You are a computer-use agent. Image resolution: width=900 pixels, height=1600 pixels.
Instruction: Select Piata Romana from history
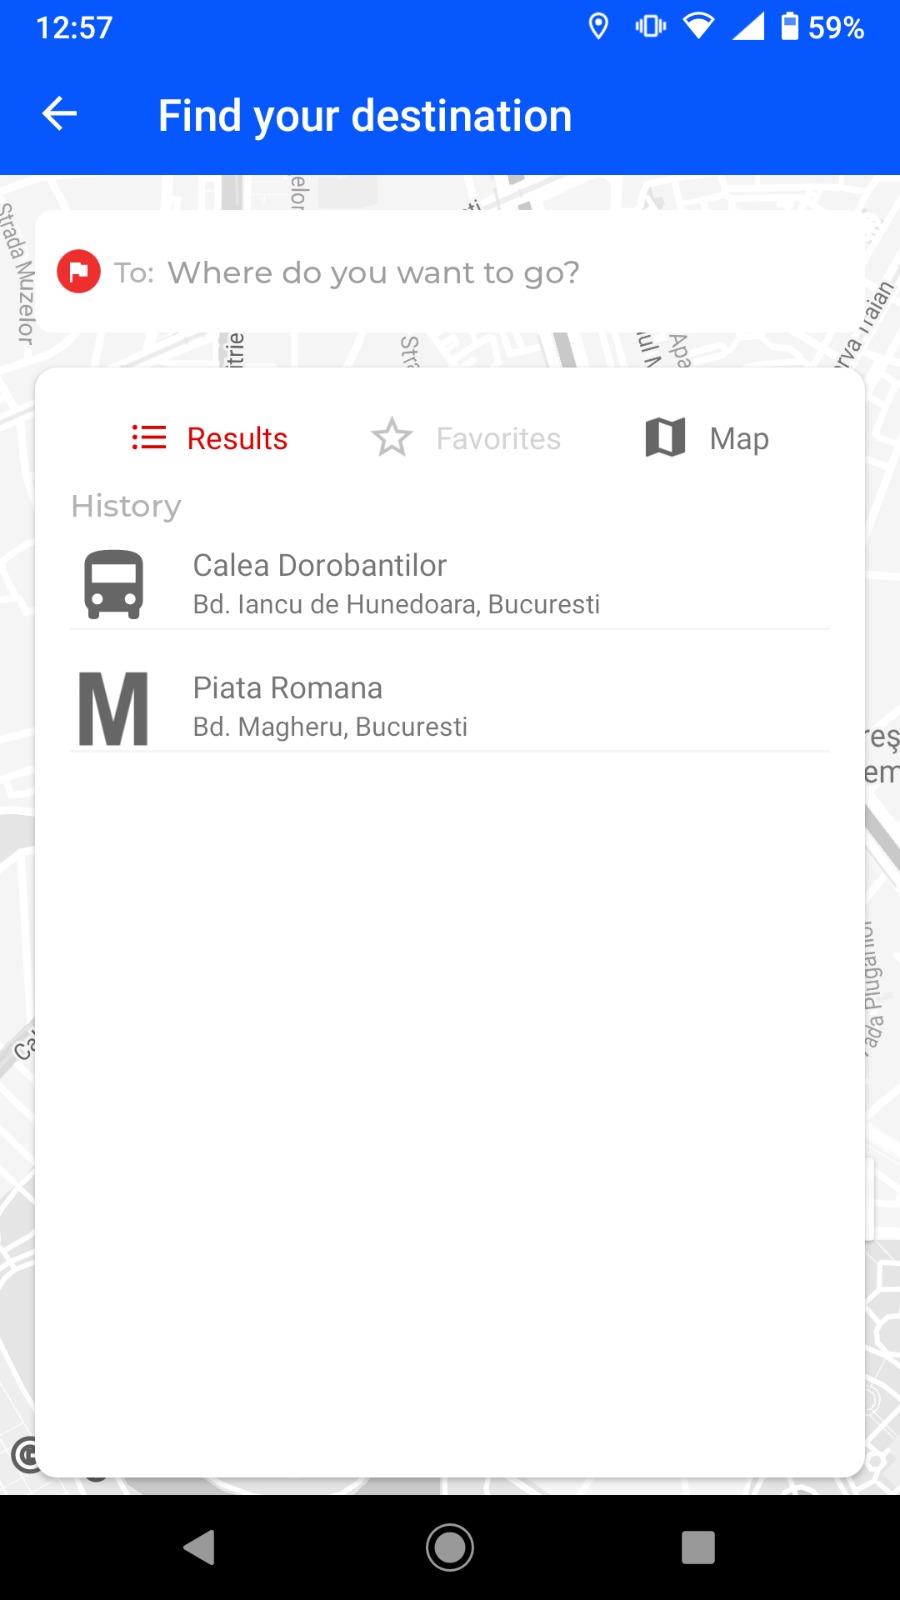(450, 709)
